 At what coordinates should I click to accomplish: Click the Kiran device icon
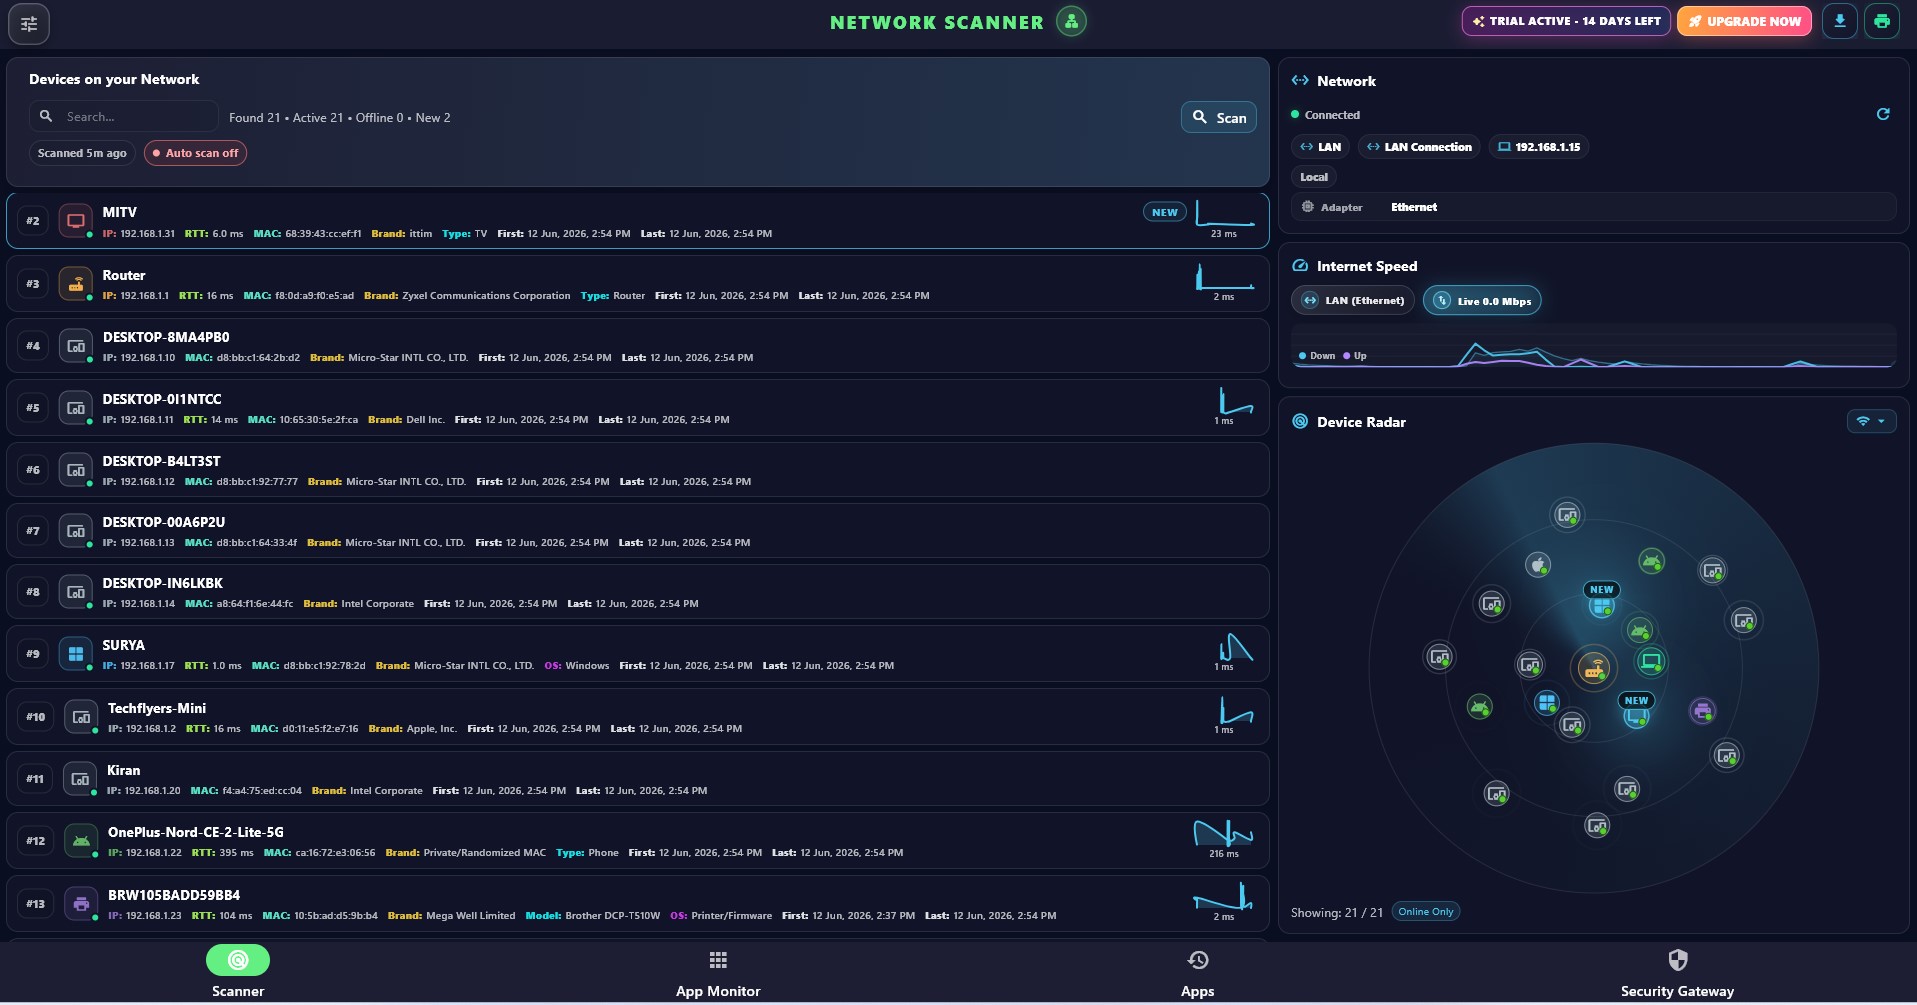(80, 779)
